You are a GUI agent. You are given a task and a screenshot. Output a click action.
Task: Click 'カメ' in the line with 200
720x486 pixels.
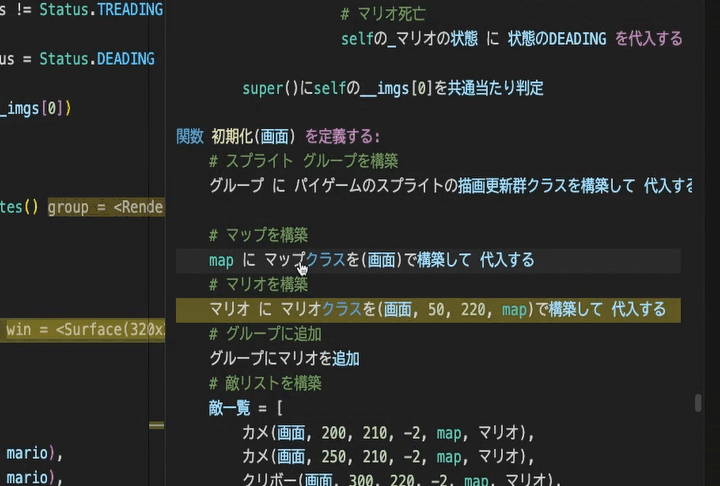(x=256, y=433)
